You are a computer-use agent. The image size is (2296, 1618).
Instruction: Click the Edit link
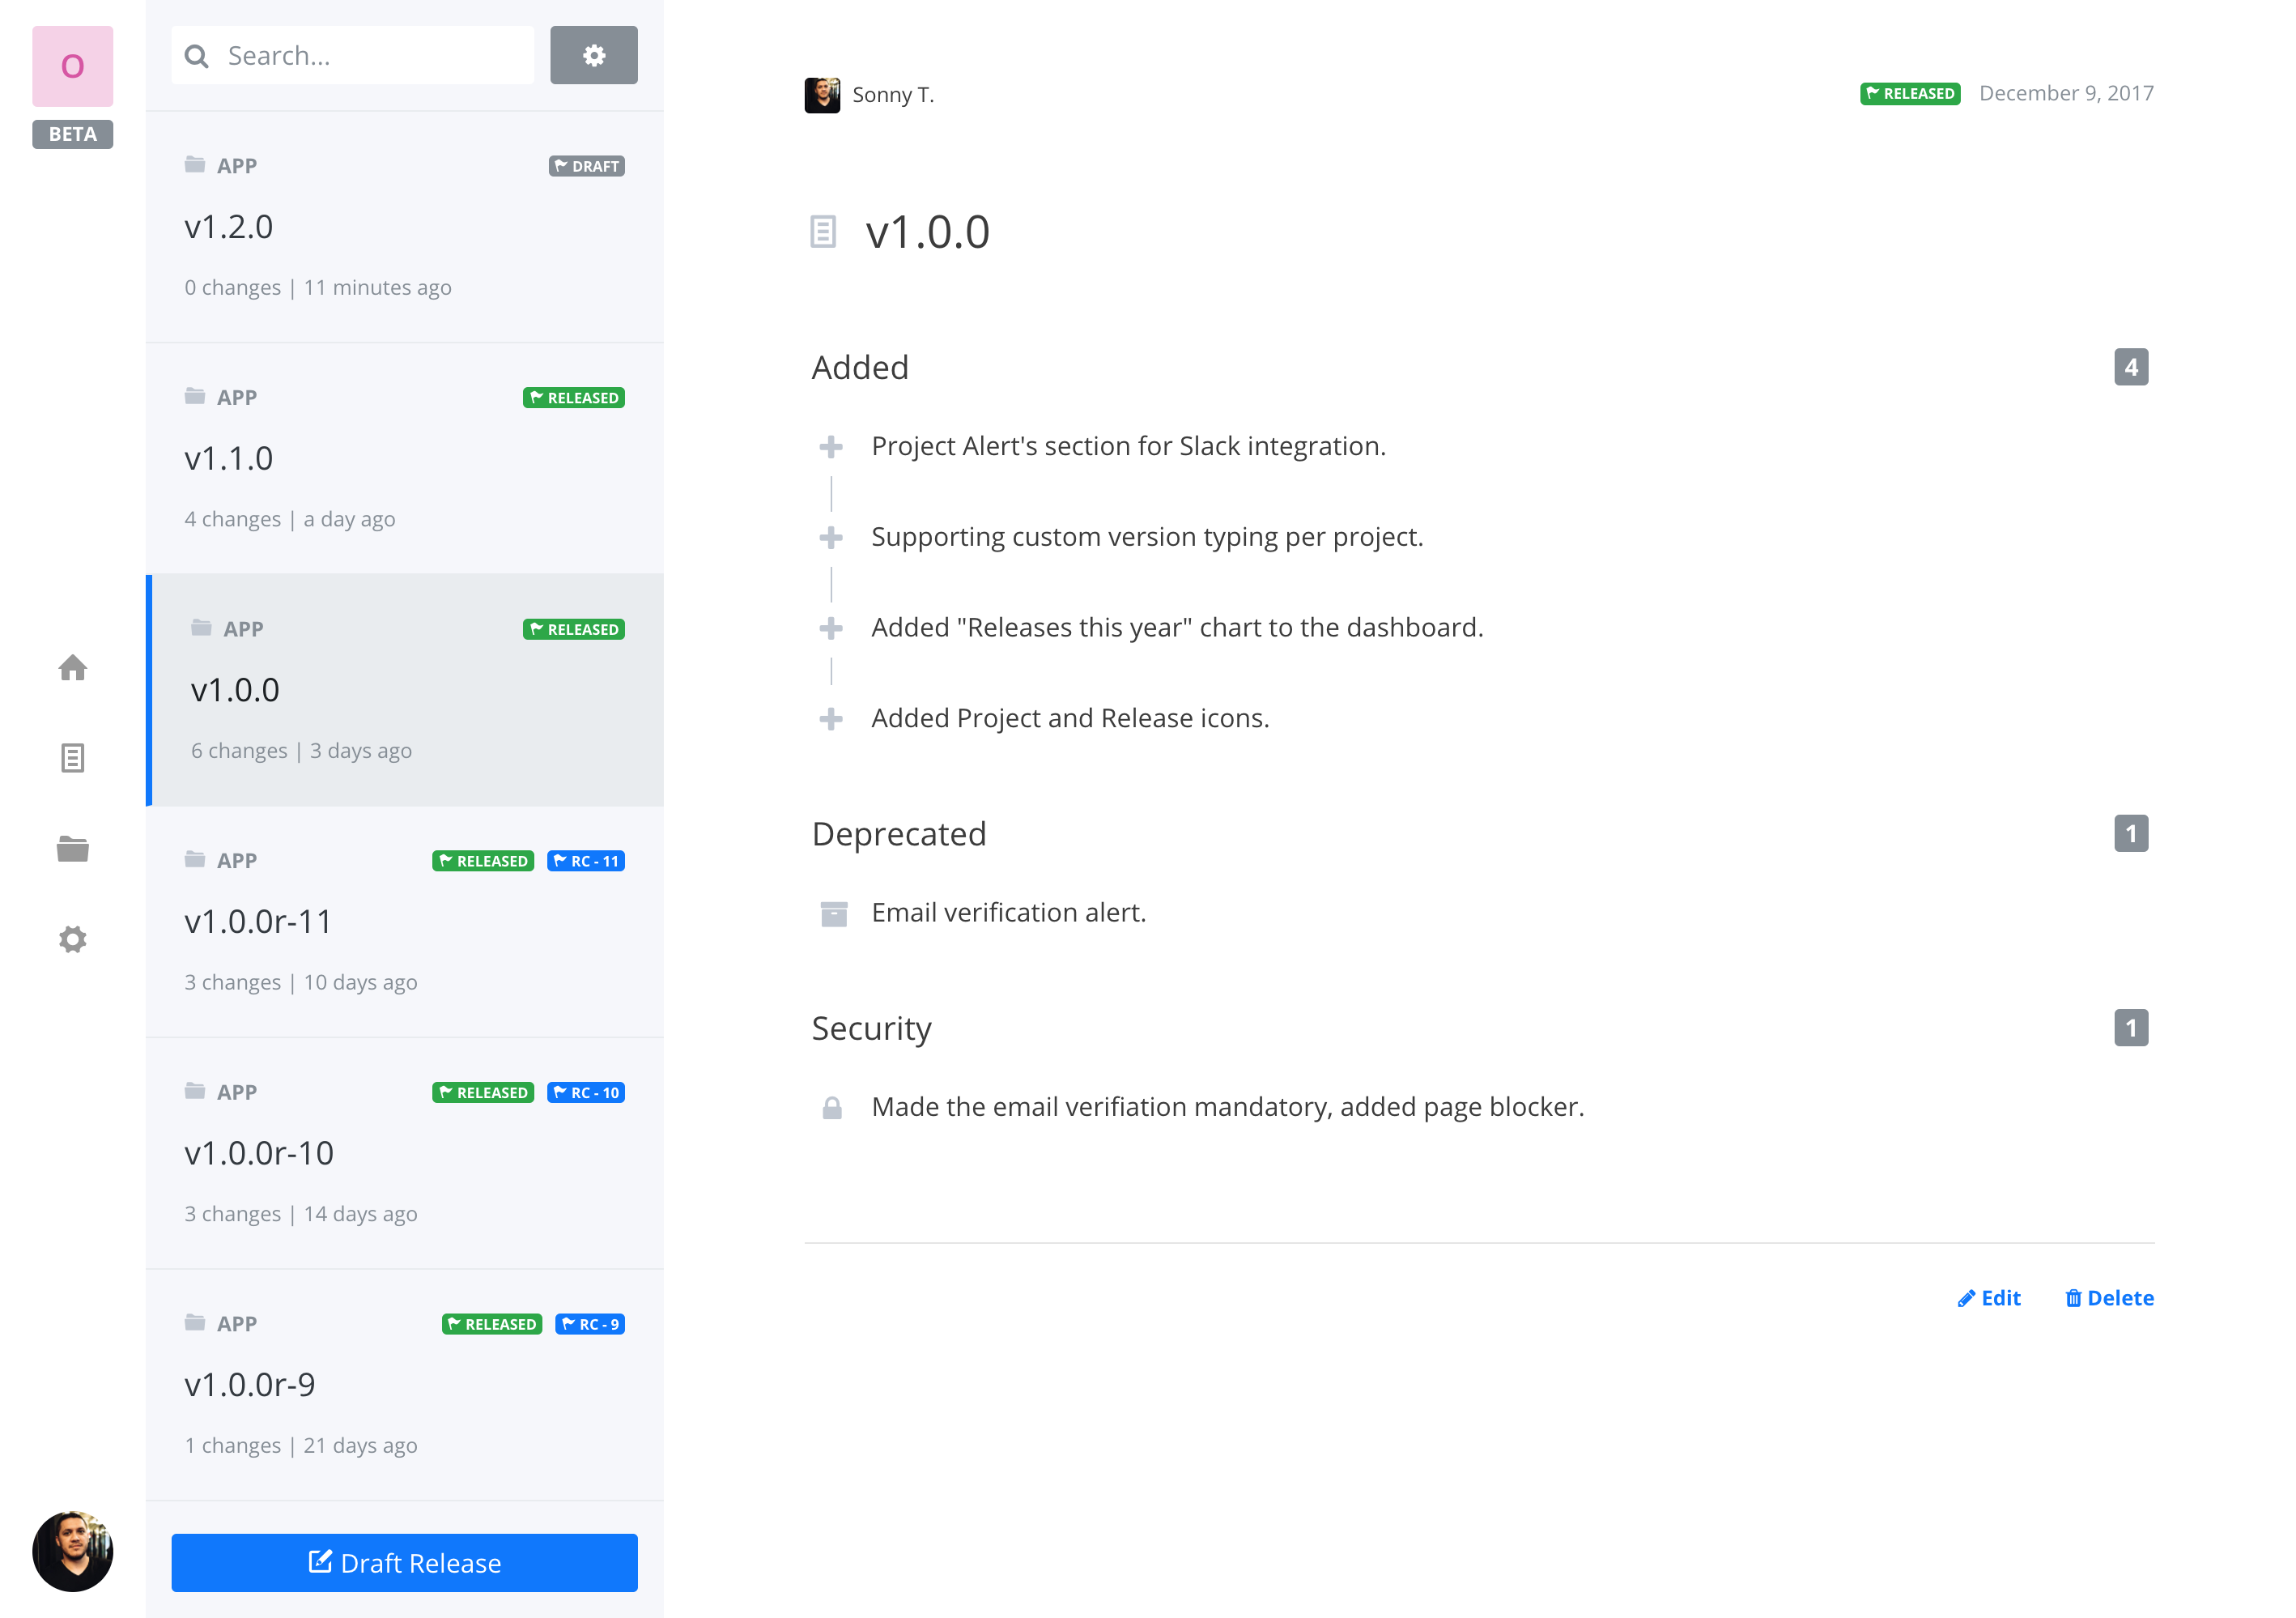(x=1989, y=1298)
